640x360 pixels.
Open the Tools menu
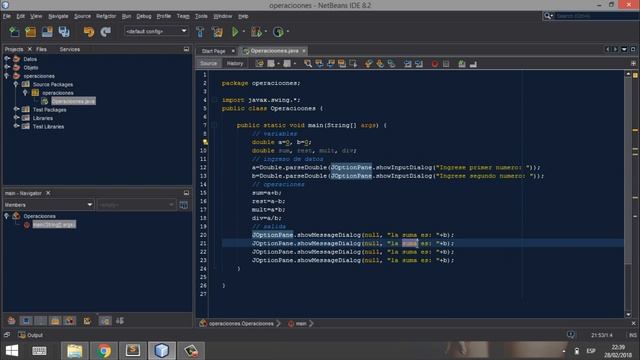pyautogui.click(x=201, y=16)
